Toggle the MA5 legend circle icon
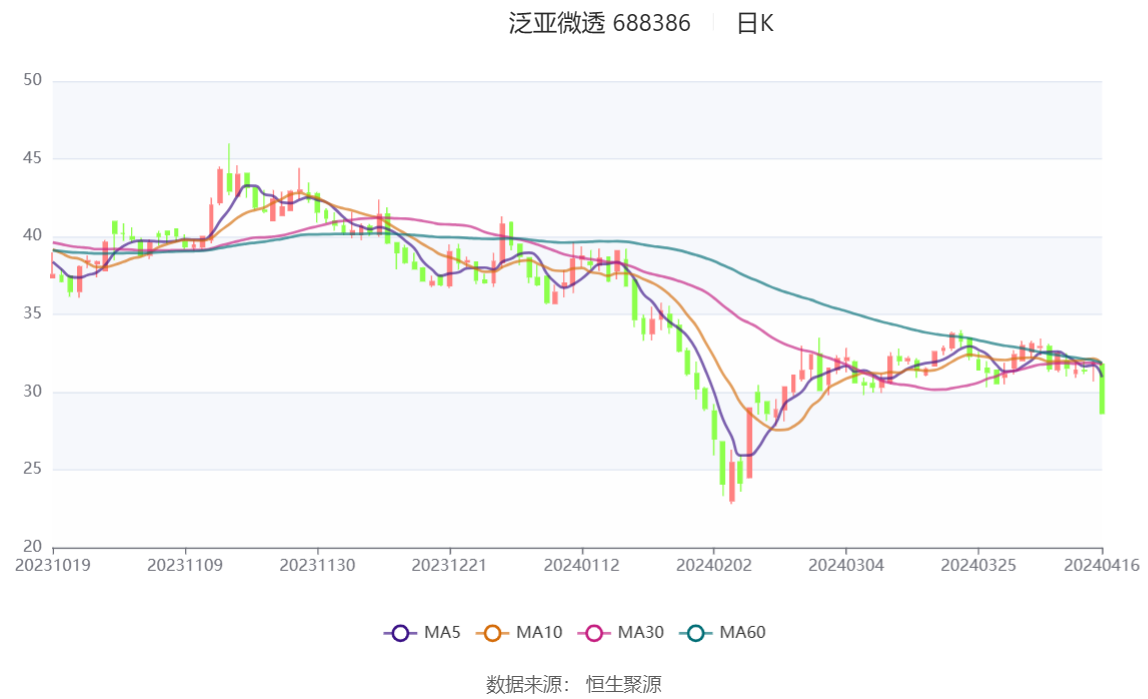 click(400, 633)
